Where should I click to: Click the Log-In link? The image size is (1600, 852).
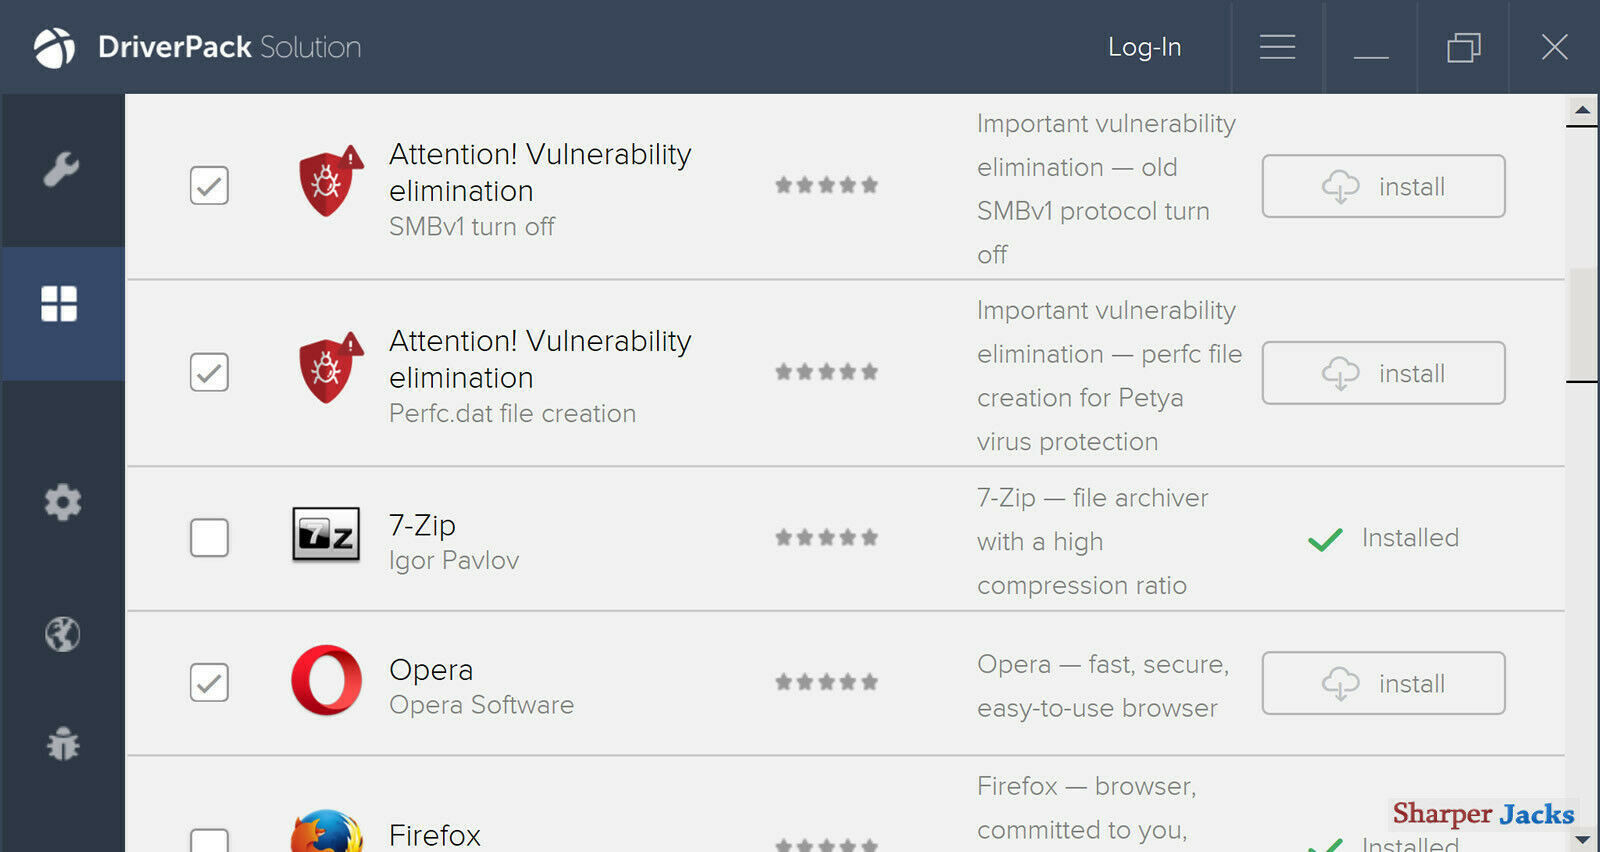tap(1144, 47)
